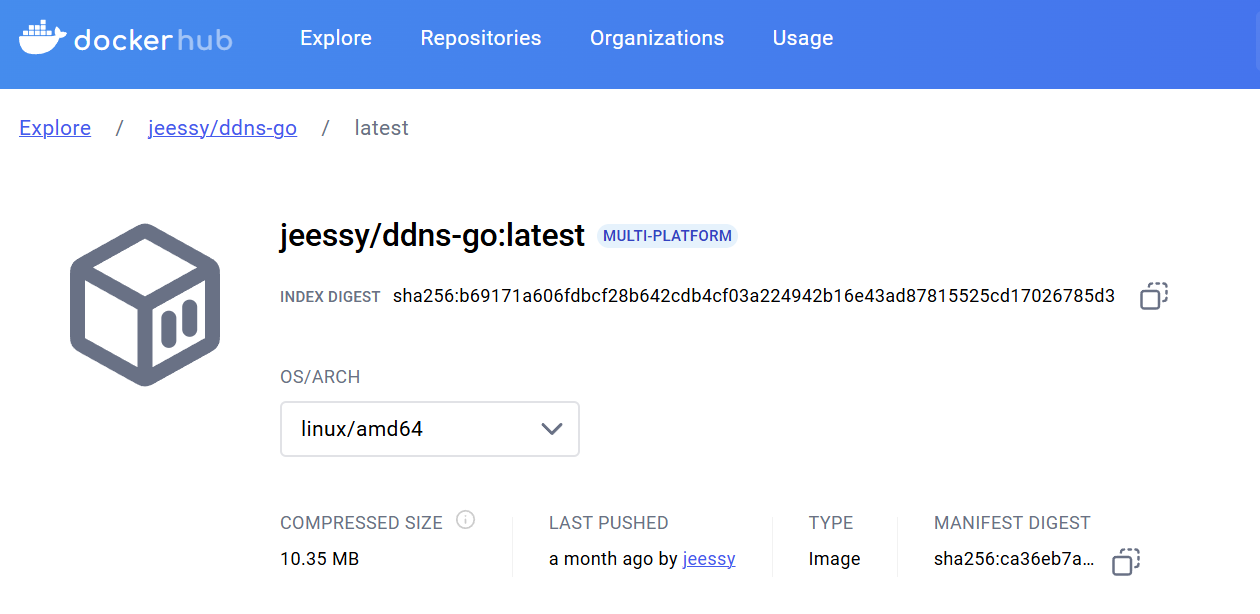1260x614 pixels.
Task: Click the 'latest' breadcrumb text
Action: click(x=382, y=128)
